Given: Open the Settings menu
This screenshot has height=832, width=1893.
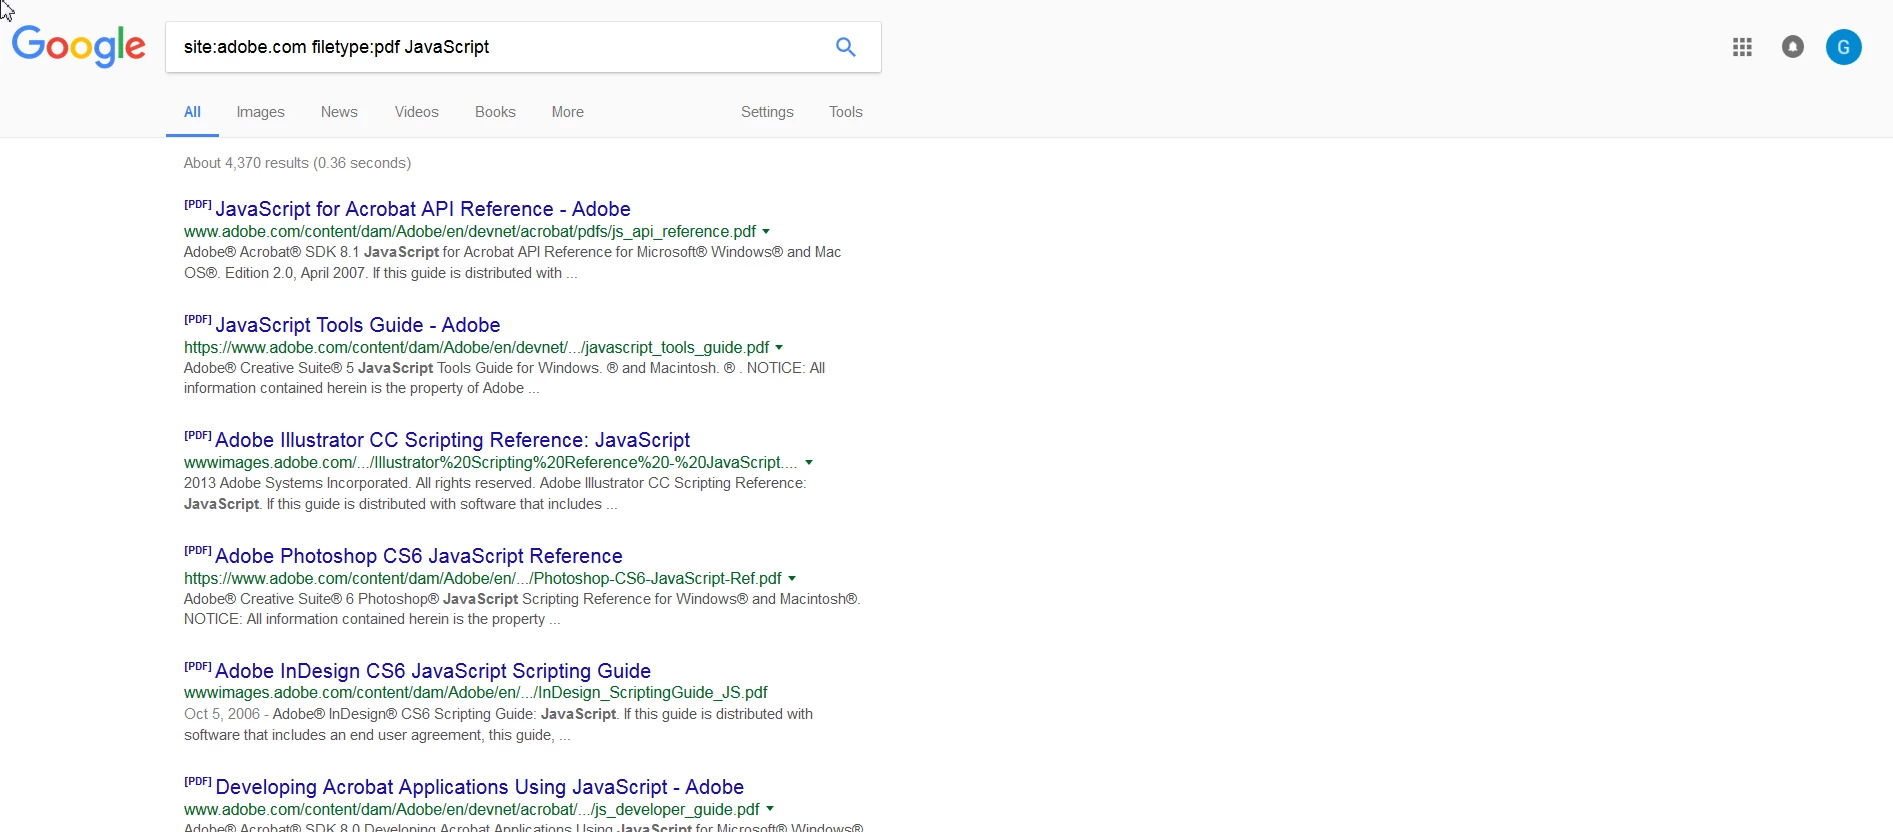Looking at the screenshot, I should coord(767,112).
